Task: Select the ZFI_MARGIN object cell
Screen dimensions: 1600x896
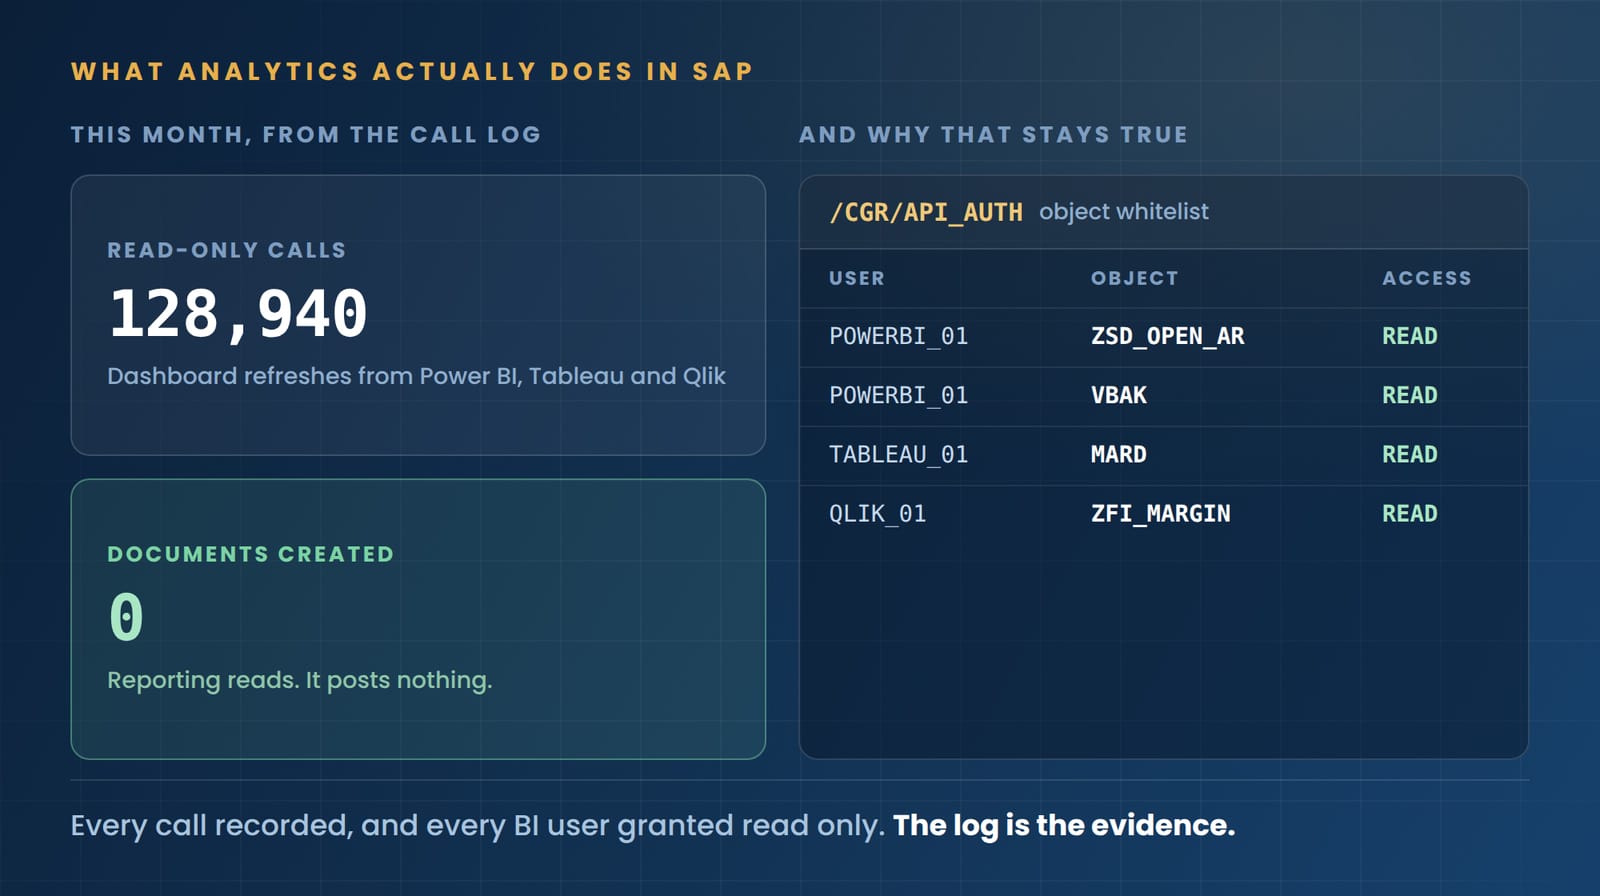Action: pyautogui.click(x=1161, y=514)
